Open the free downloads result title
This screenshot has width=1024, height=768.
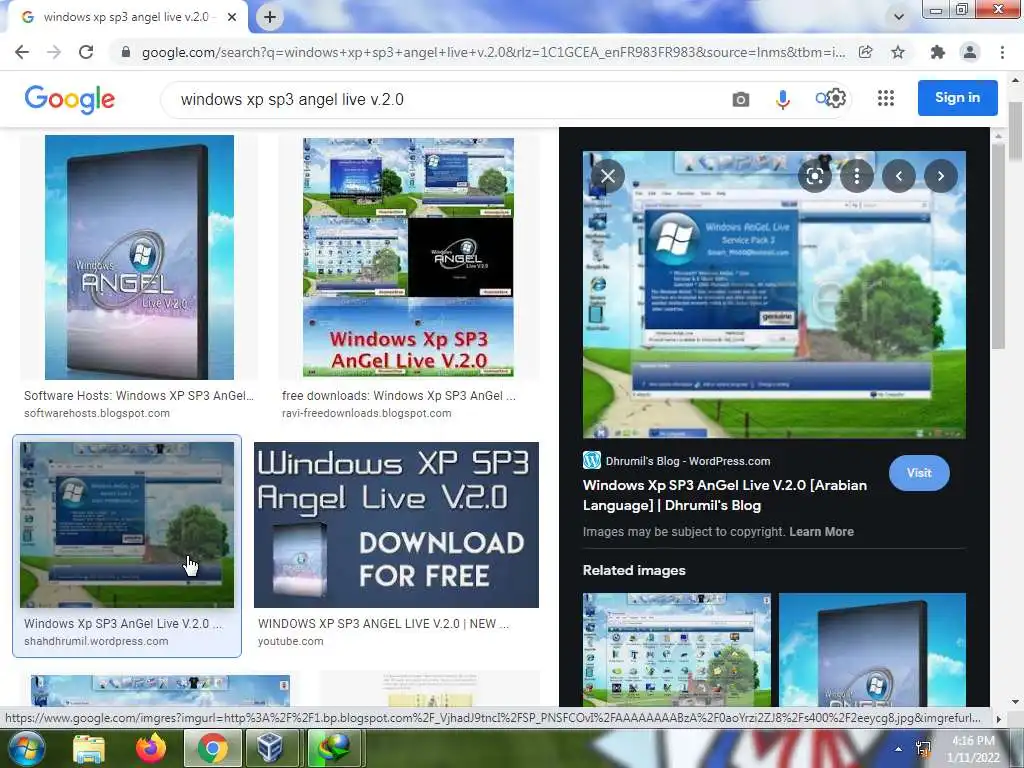(398, 396)
